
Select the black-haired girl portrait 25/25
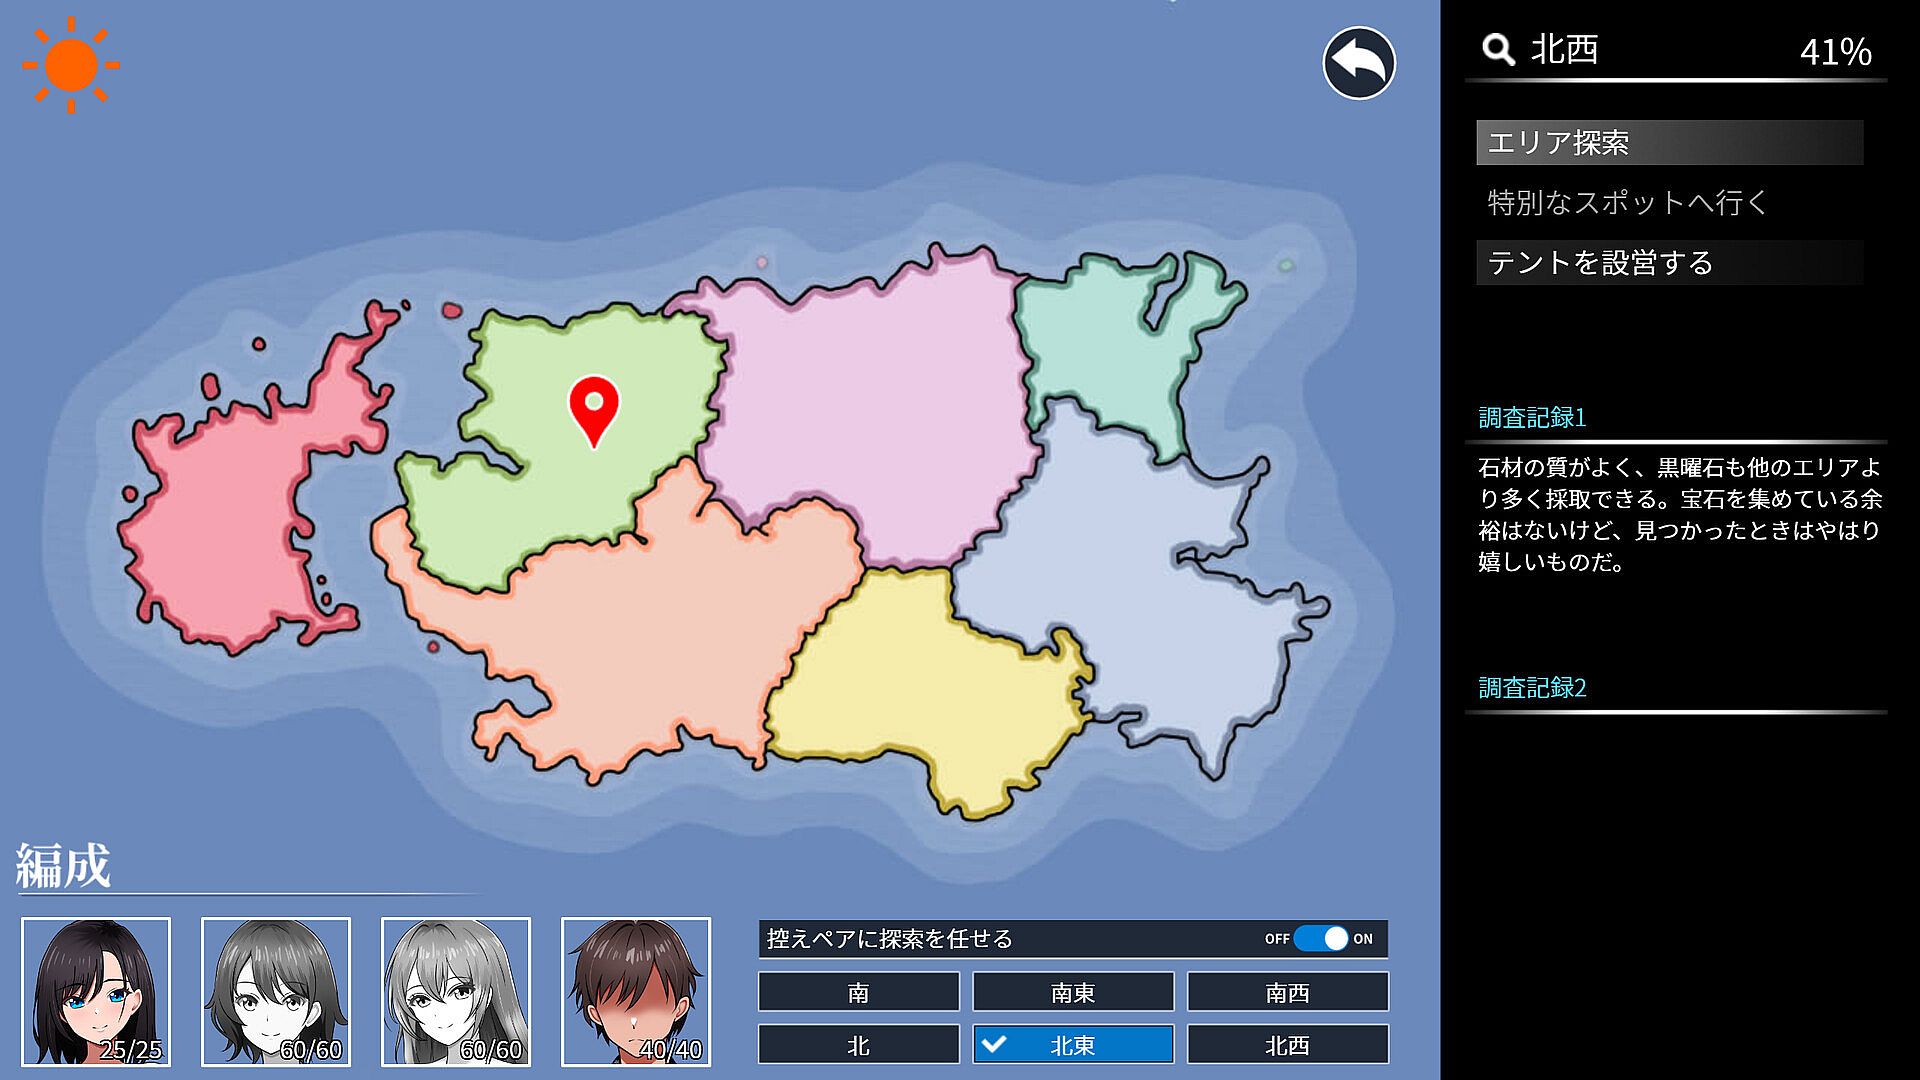tap(96, 991)
